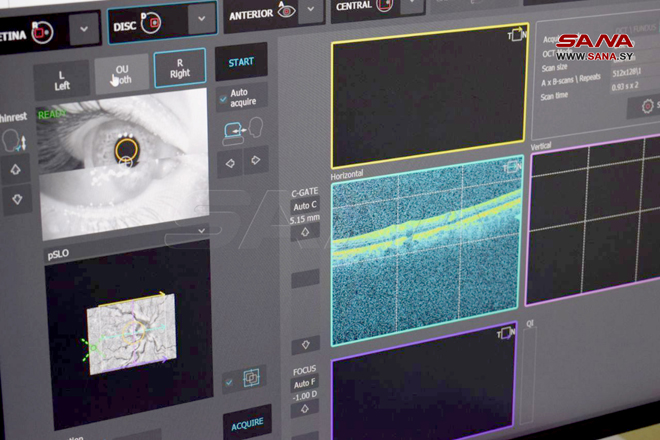
Task: Click Auto C under C-GATE
Action: [305, 206]
